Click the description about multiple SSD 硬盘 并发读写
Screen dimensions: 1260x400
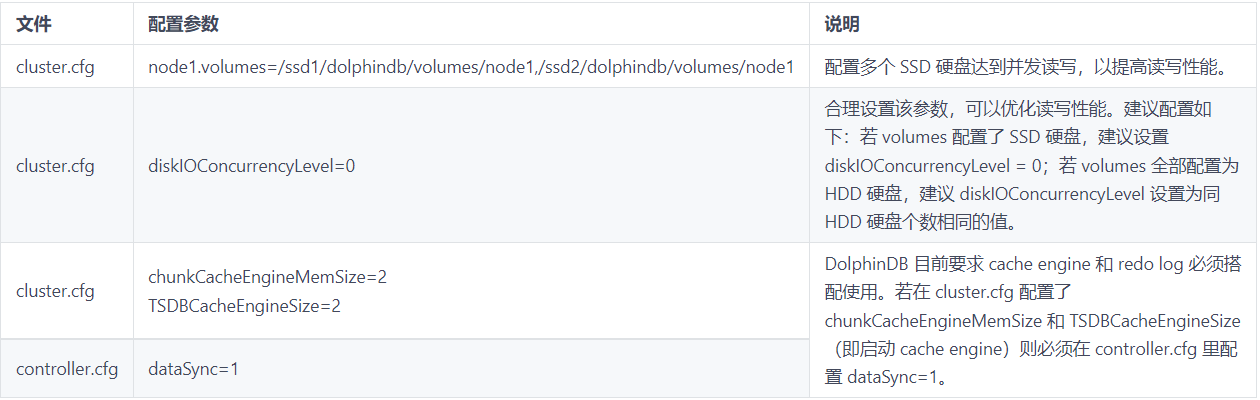[x=1026, y=67]
